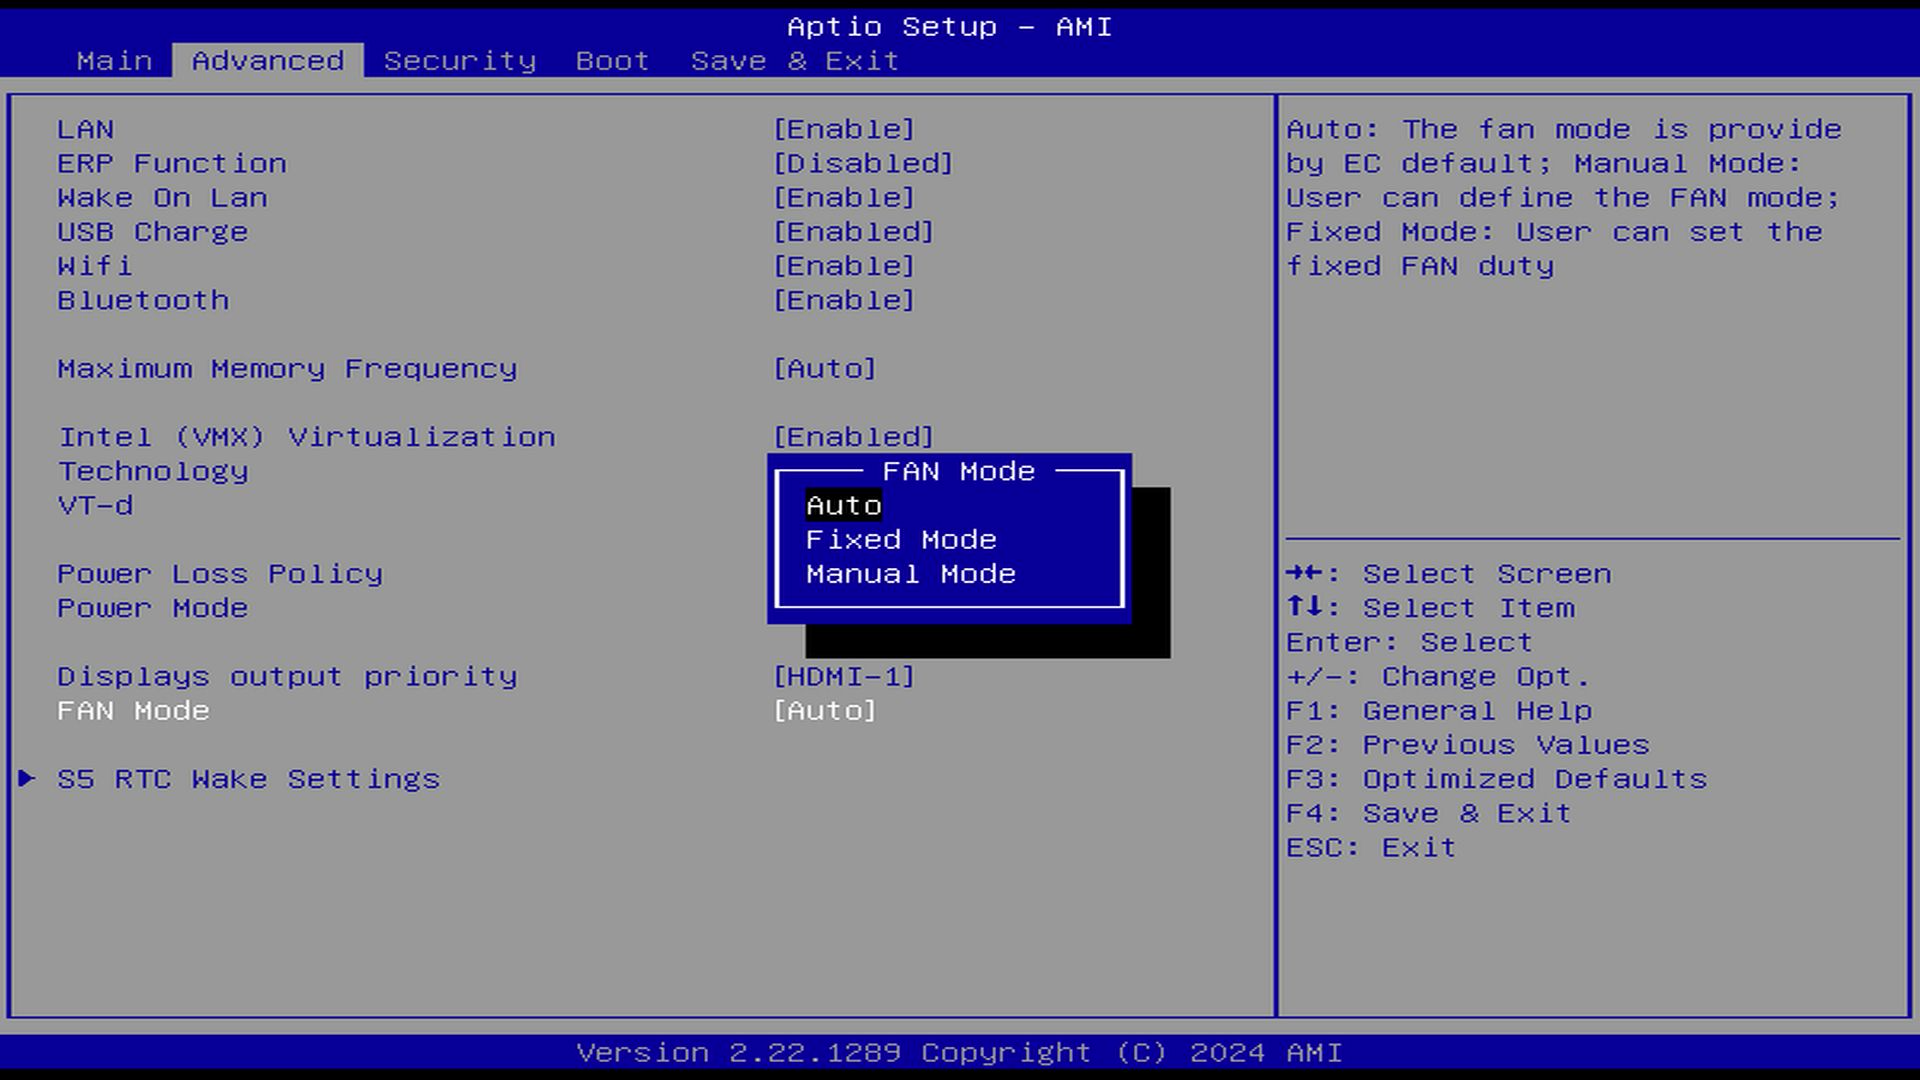
Task: Select the Wake On Lan setting
Action: click(x=162, y=198)
